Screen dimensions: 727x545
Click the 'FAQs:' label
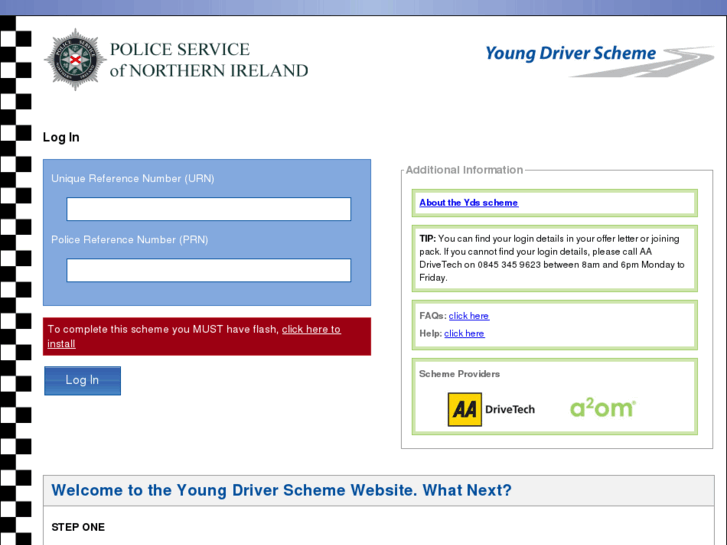coord(433,316)
